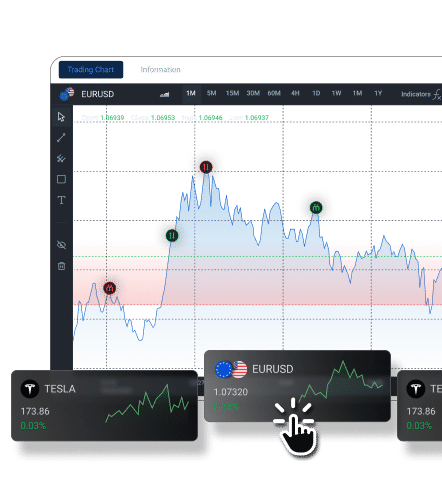Click the trash delete drawings icon
Viewport: 442px width, 500px height.
click(61, 266)
